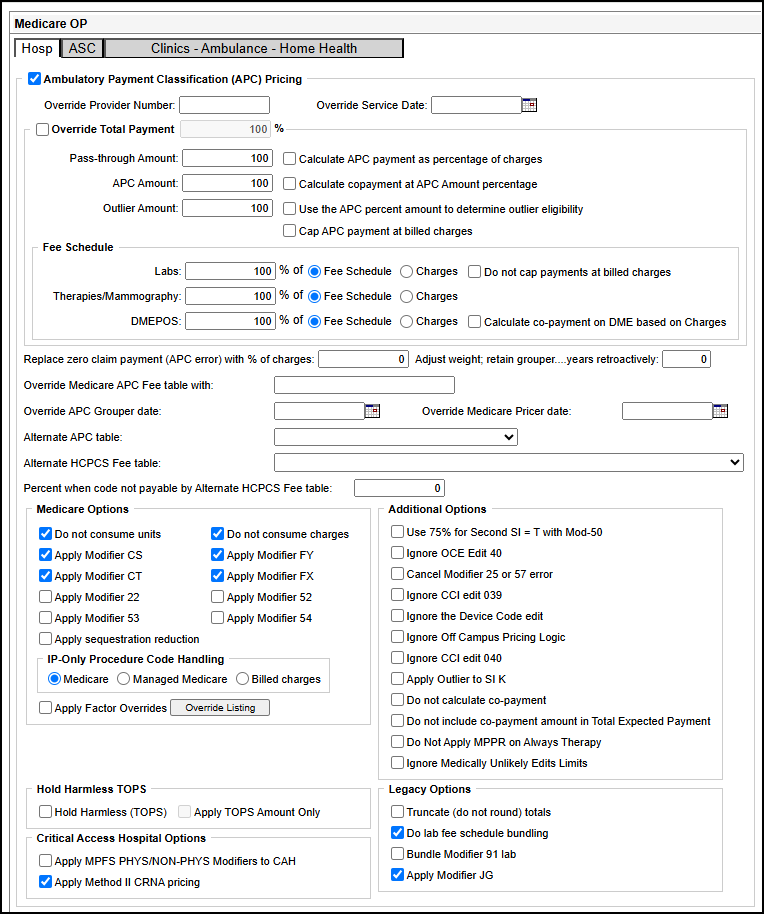Open the Override Medicare Pricer date calendar

pyautogui.click(x=720, y=411)
